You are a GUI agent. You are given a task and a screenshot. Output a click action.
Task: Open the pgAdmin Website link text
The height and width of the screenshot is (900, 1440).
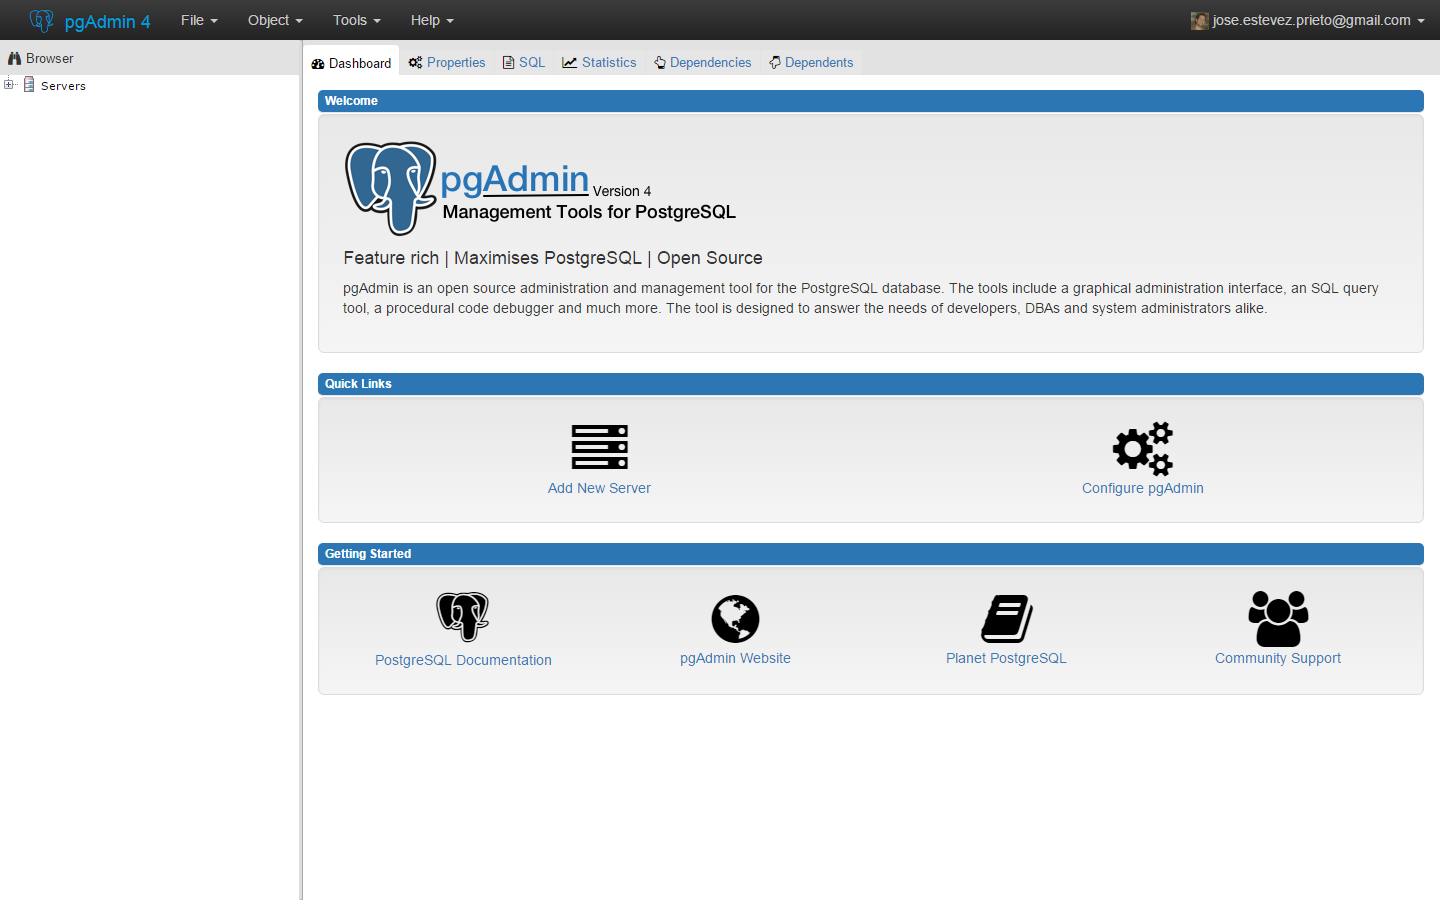[735, 658]
